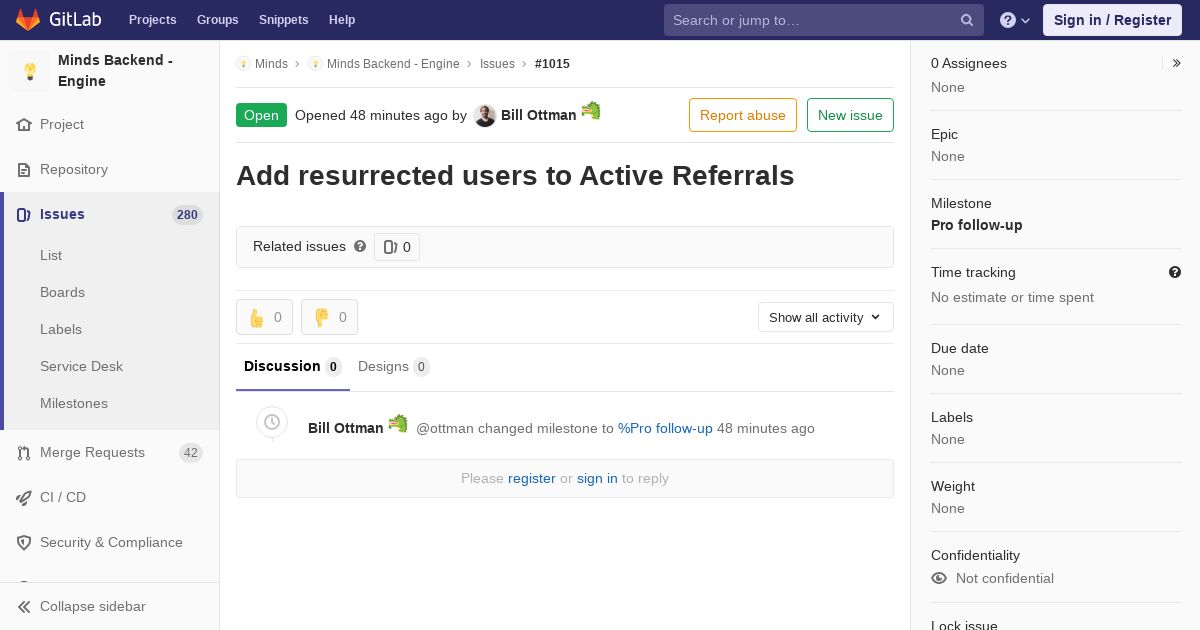Click the CI / CD rocket icon
Image resolution: width=1200 pixels, height=630 pixels.
pos(24,498)
